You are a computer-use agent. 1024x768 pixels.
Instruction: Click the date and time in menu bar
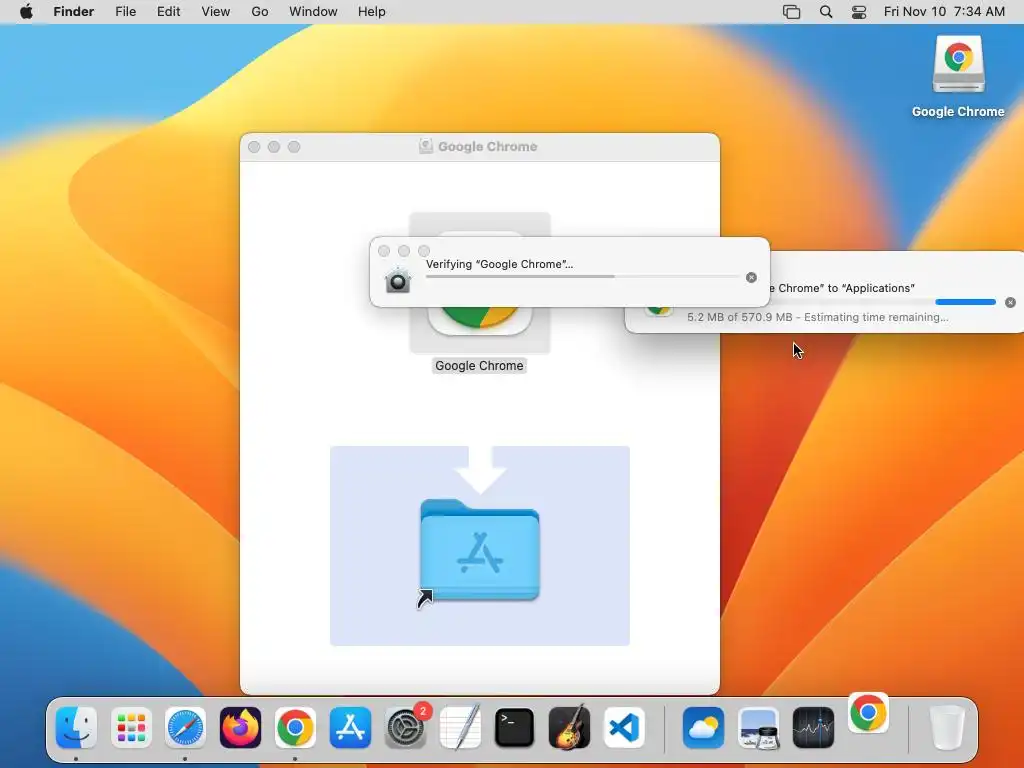(x=944, y=12)
